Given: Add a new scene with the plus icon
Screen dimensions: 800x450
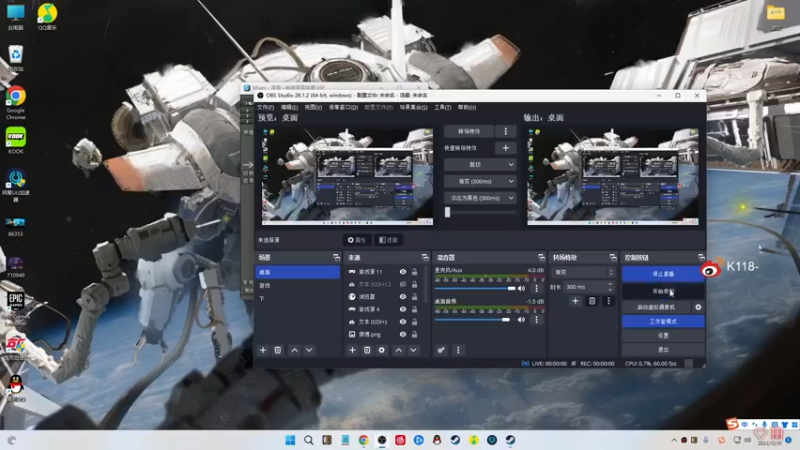Looking at the screenshot, I should coord(263,350).
